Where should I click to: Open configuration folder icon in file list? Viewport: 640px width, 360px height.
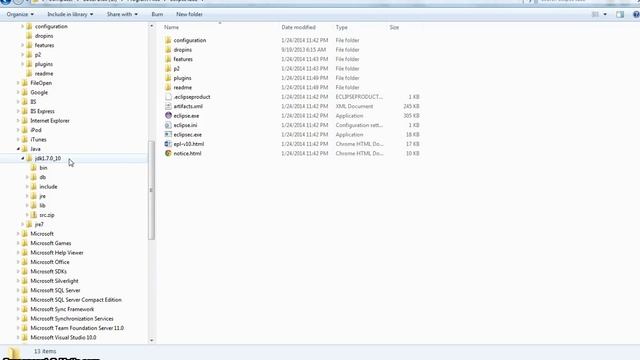(168, 40)
